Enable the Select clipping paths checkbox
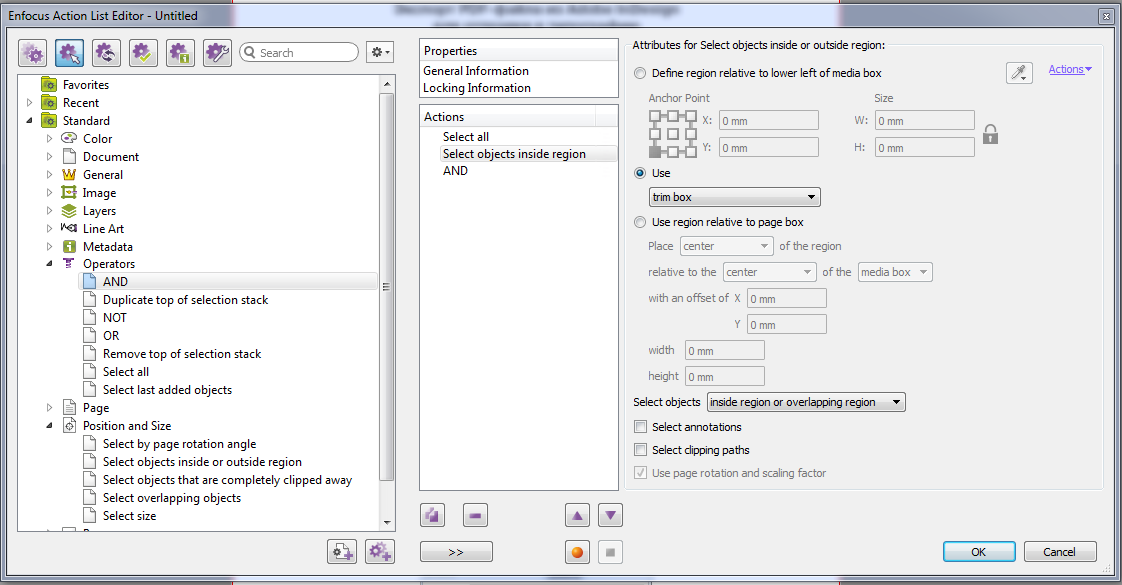 coord(640,450)
